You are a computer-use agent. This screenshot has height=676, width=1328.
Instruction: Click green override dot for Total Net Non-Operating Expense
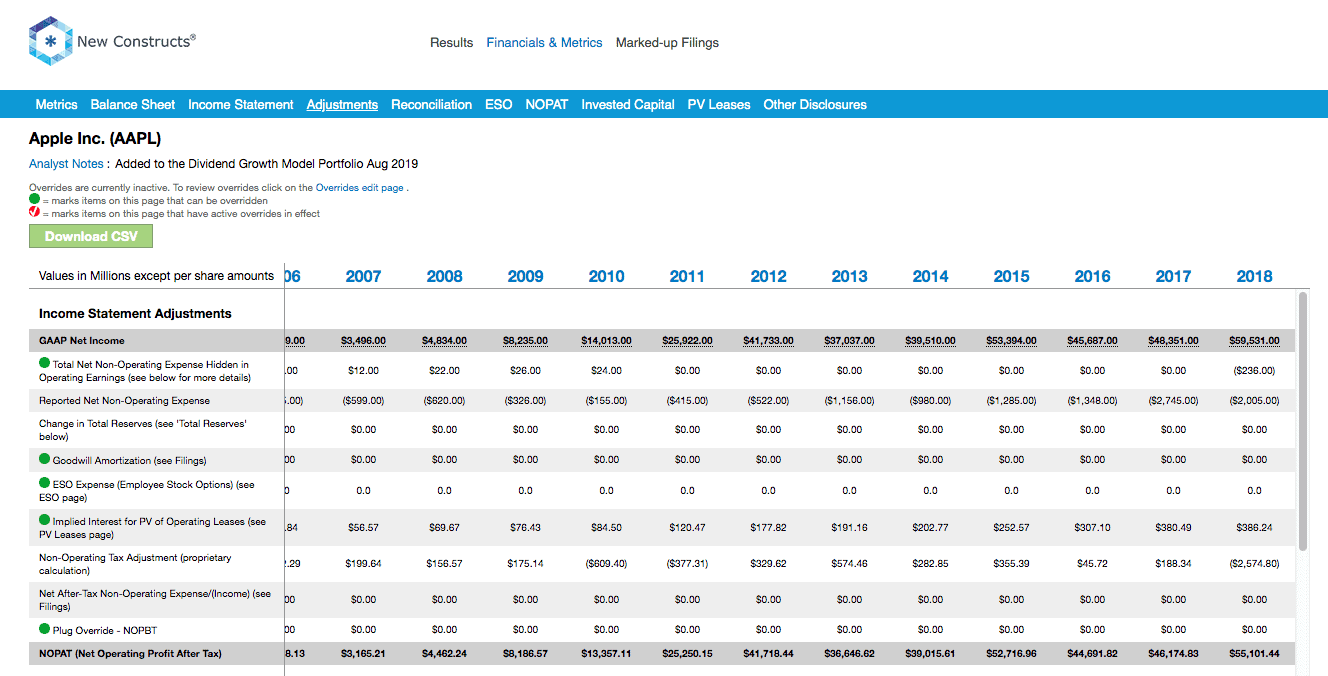pyautogui.click(x=45, y=364)
